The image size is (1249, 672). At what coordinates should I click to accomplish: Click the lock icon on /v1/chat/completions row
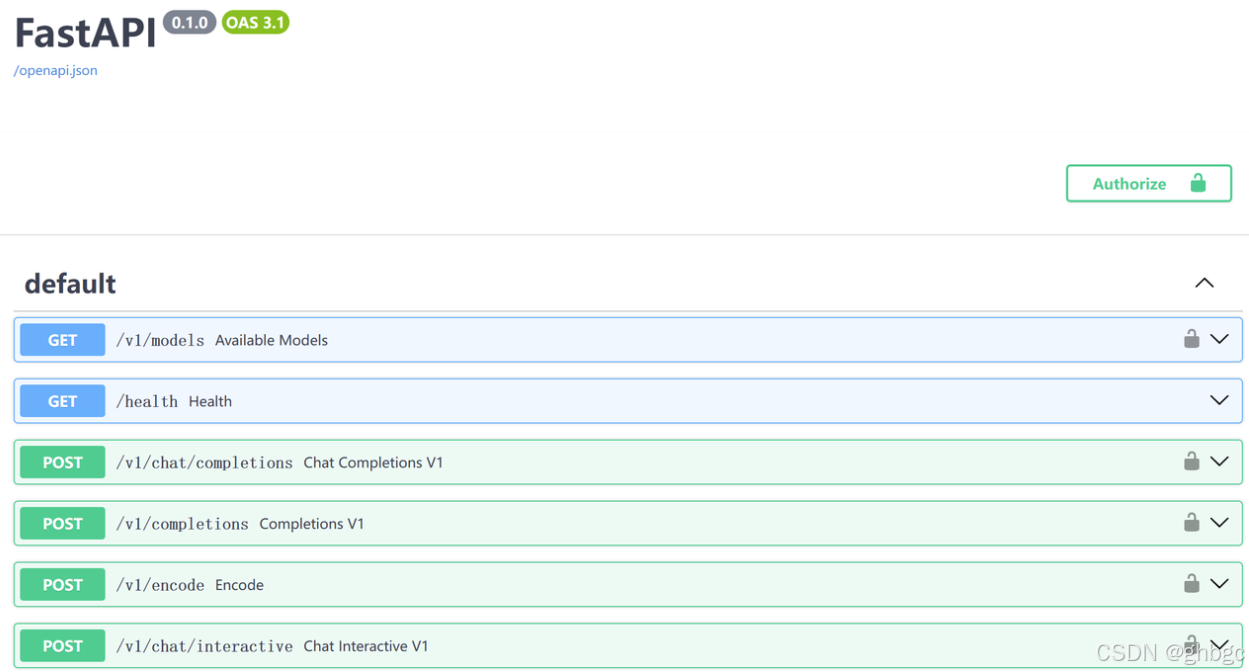click(x=1191, y=461)
